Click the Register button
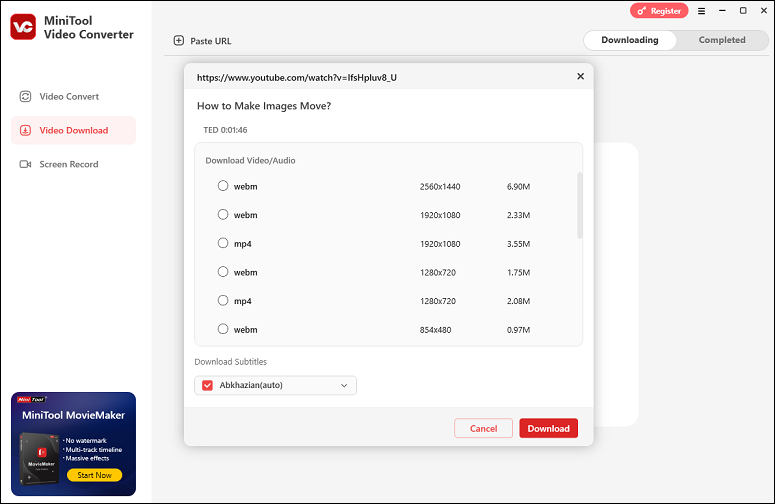This screenshot has height=504, width=775. pyautogui.click(x=659, y=11)
